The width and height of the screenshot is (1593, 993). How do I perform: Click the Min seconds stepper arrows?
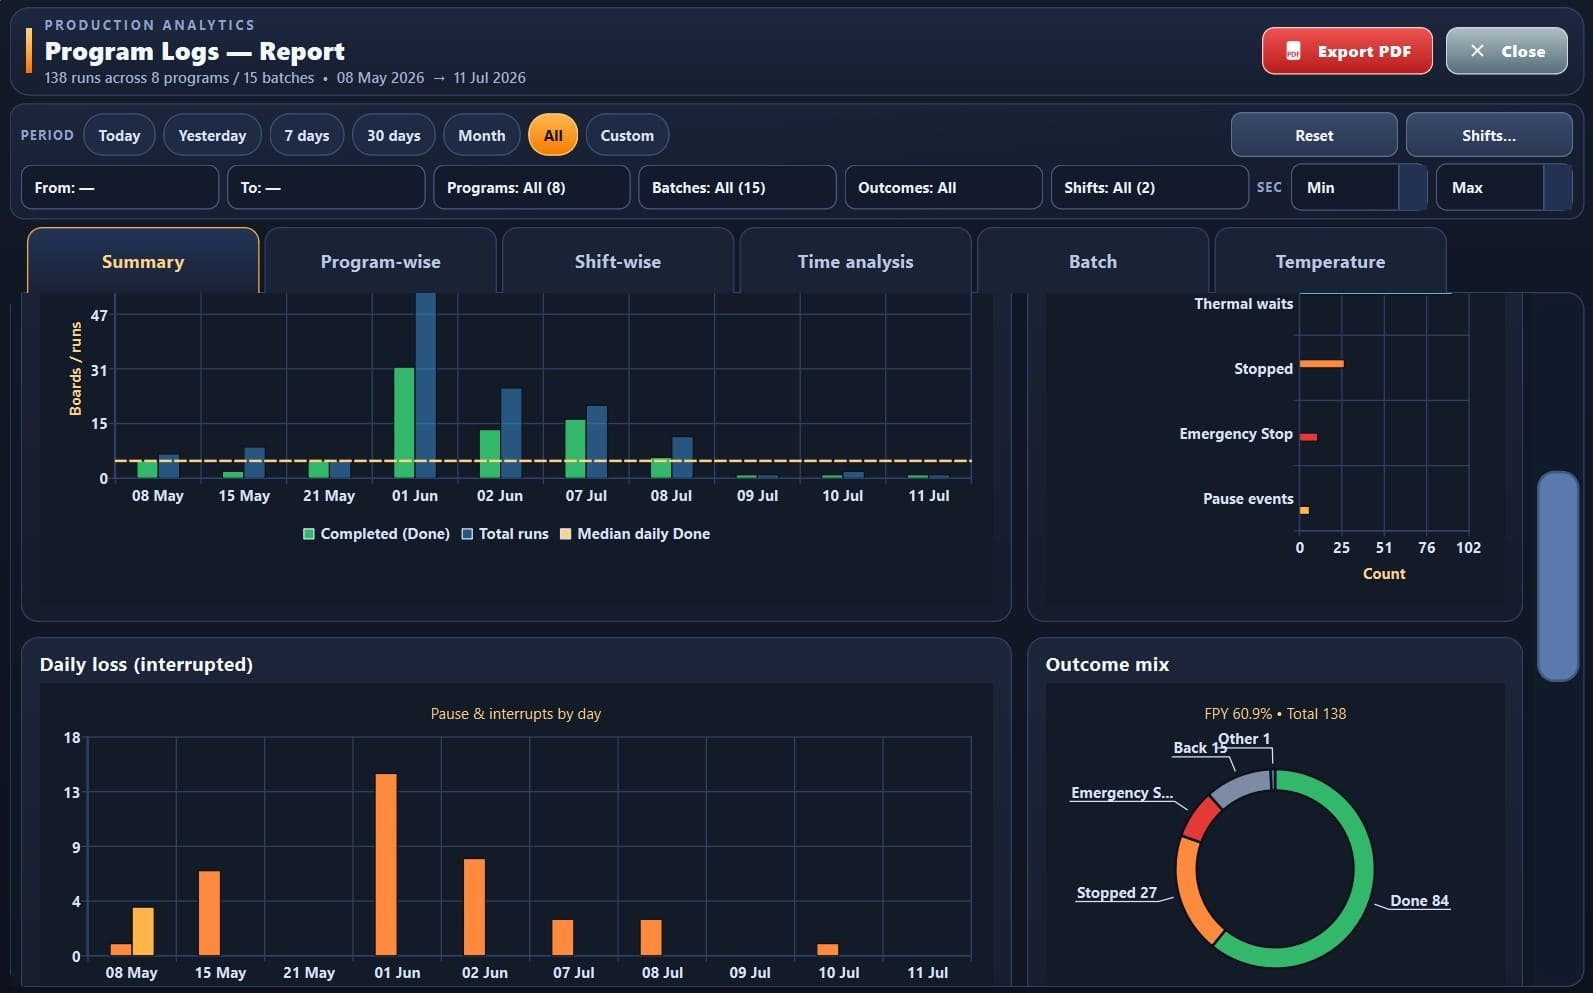(x=1412, y=187)
